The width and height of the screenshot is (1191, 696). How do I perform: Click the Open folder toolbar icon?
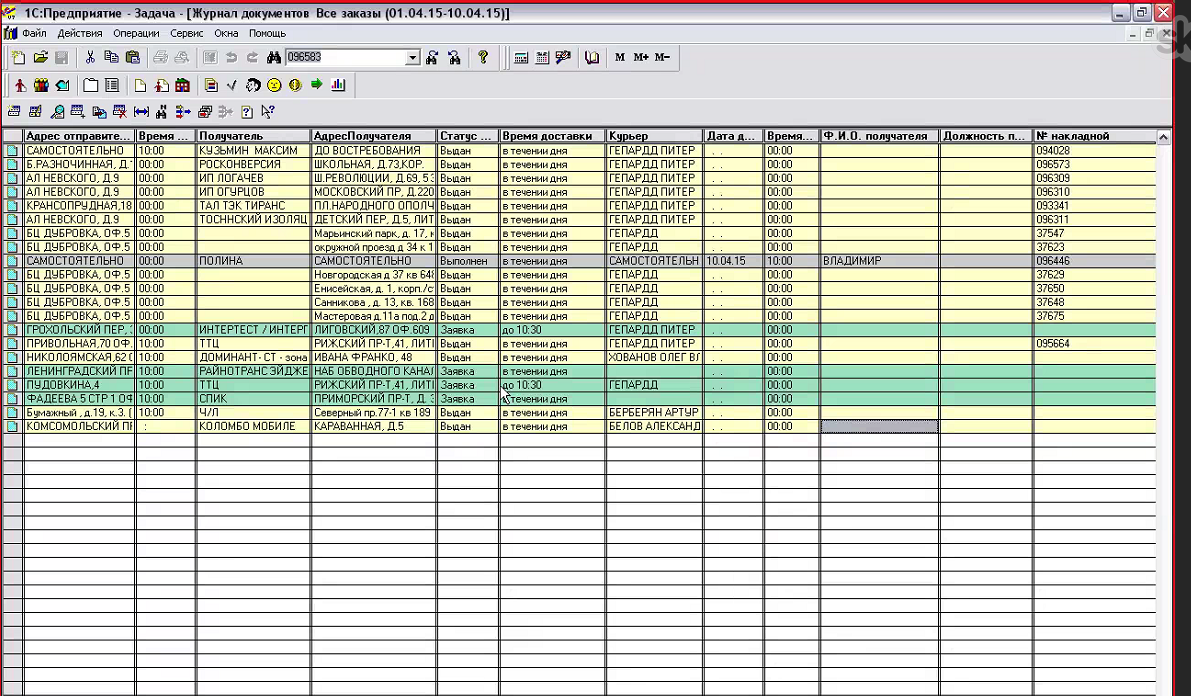click(41, 58)
